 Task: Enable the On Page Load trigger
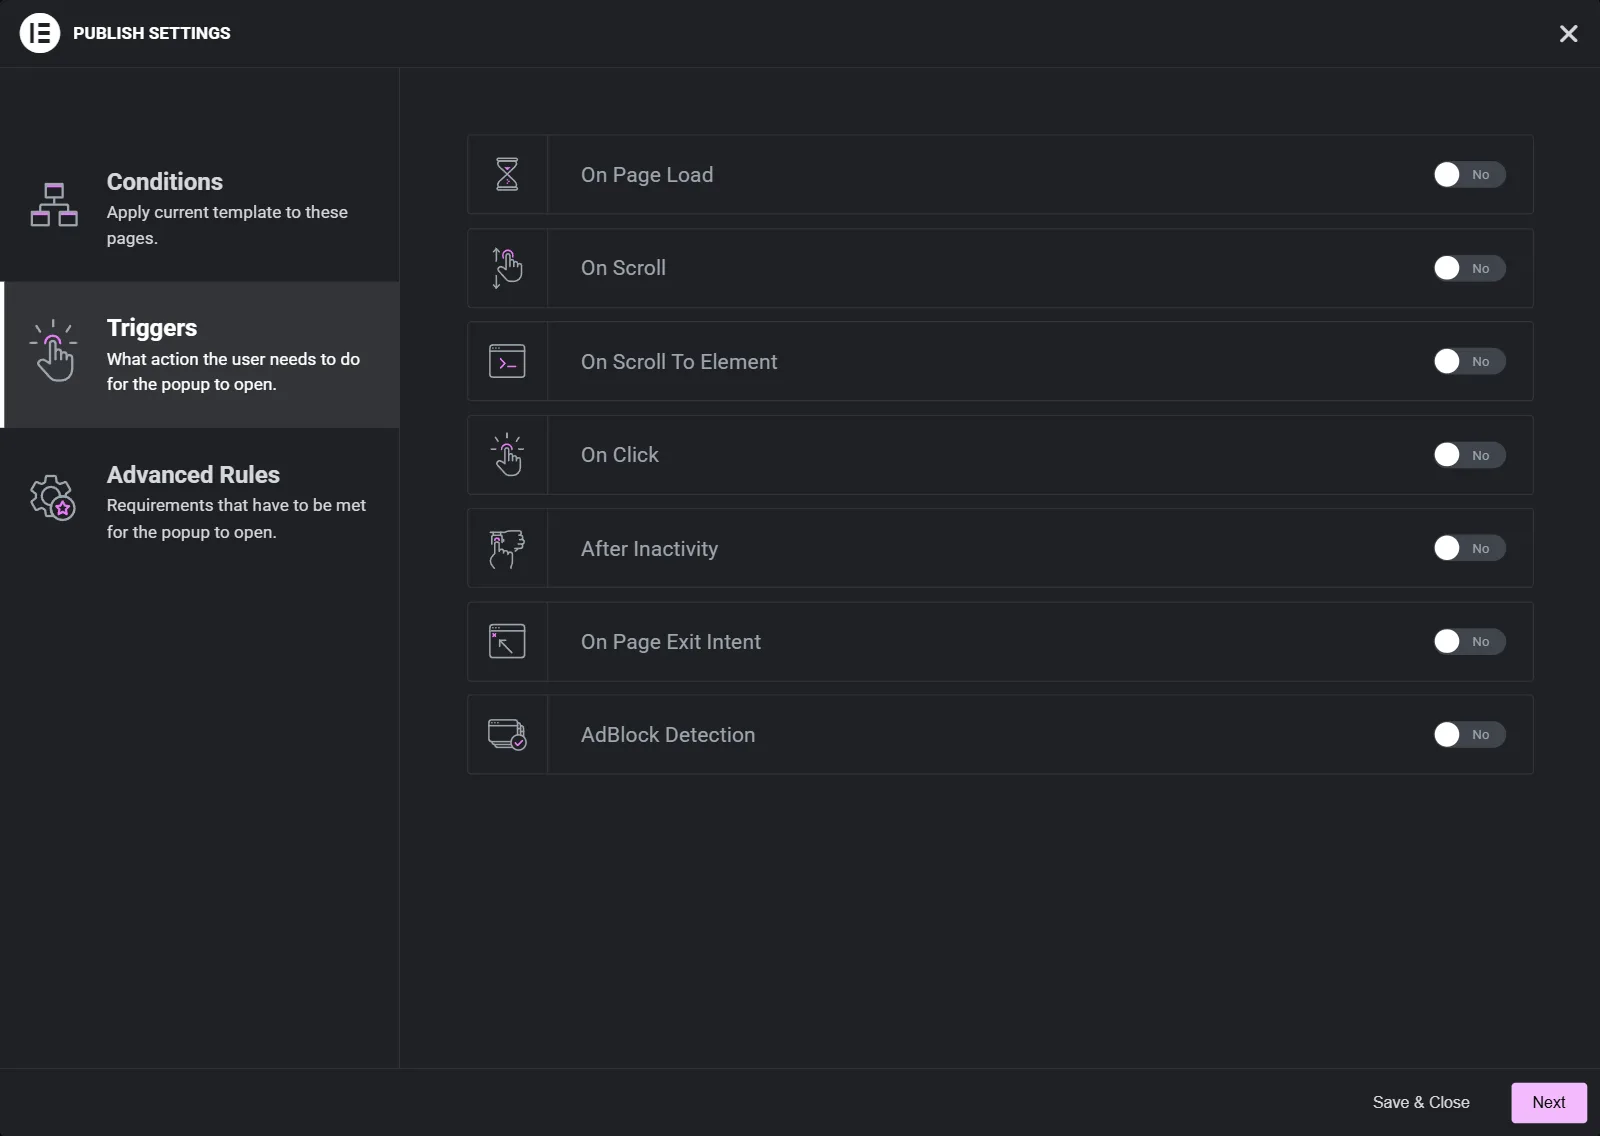click(x=1469, y=175)
